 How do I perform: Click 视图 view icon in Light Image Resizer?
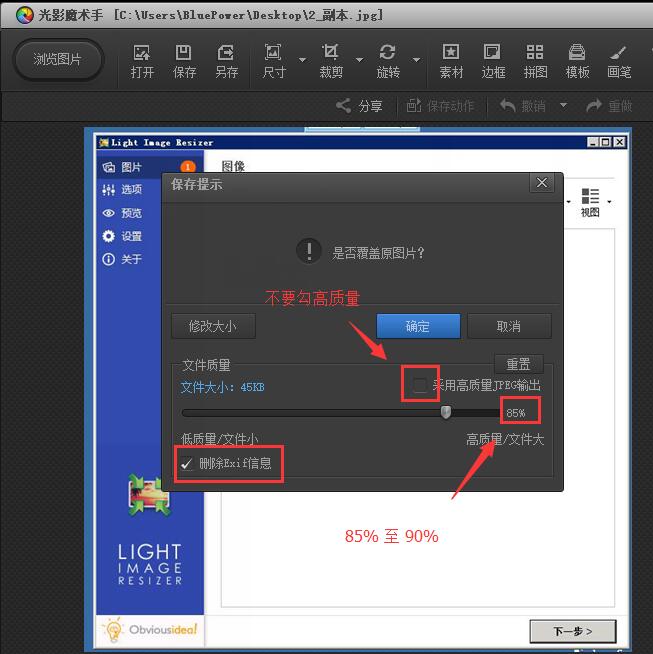coord(590,202)
